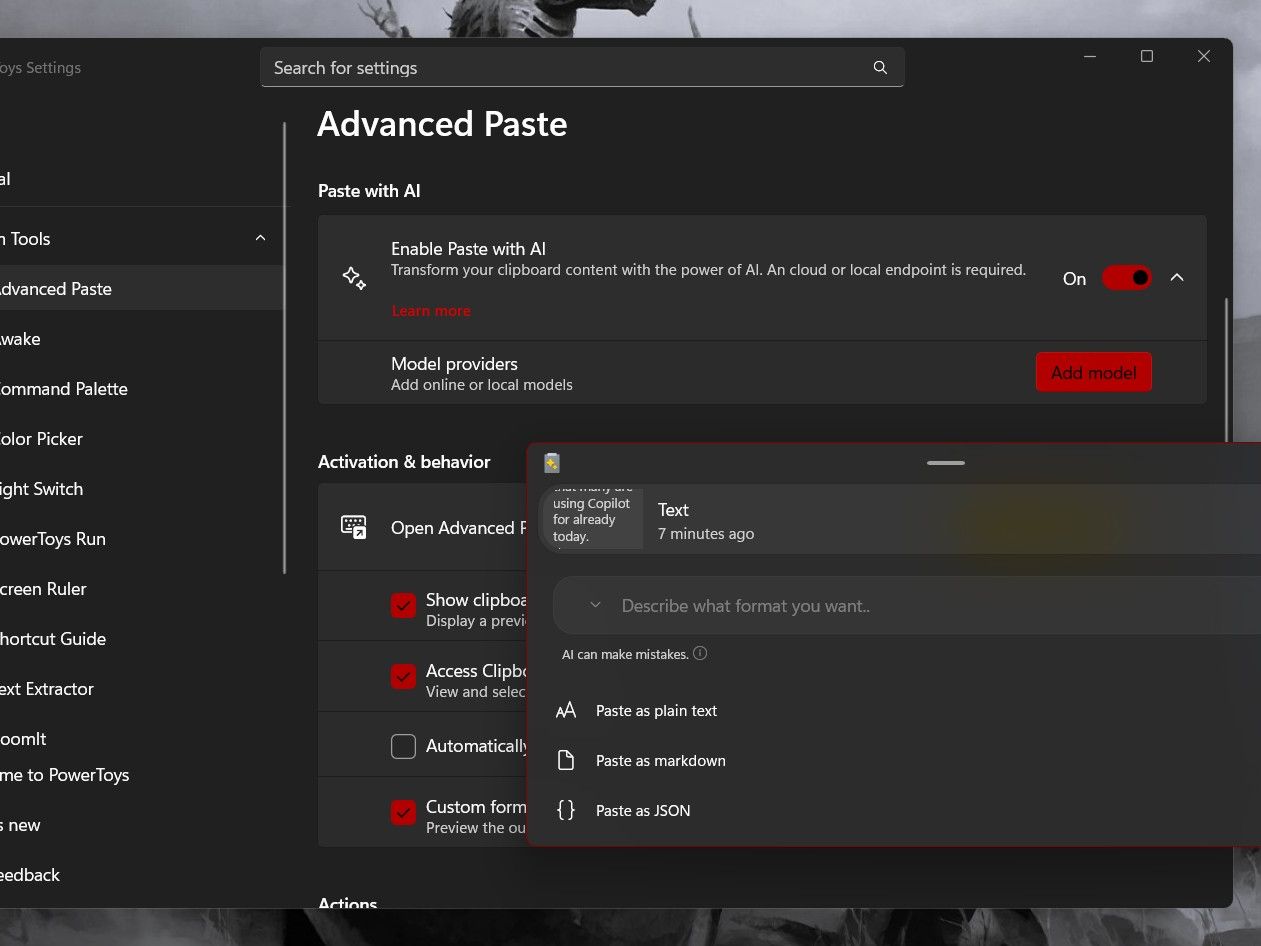Select Advanced Paste in the sidebar
The width and height of the screenshot is (1261, 946).
[140, 289]
